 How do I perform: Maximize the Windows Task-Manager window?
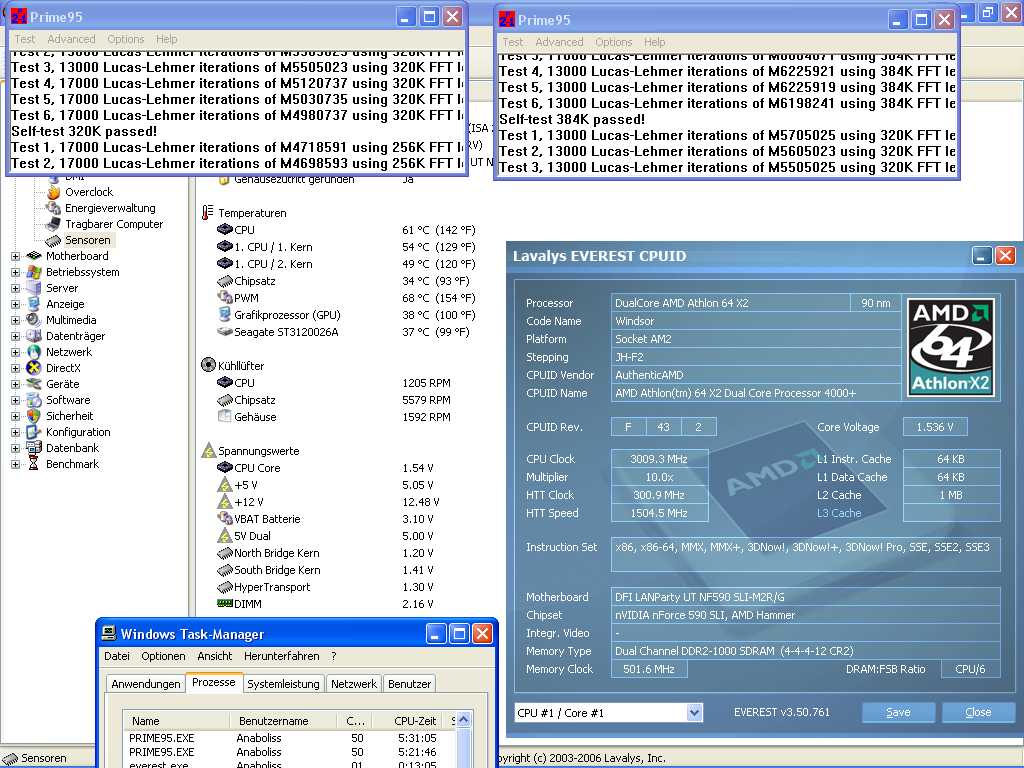[x=459, y=633]
